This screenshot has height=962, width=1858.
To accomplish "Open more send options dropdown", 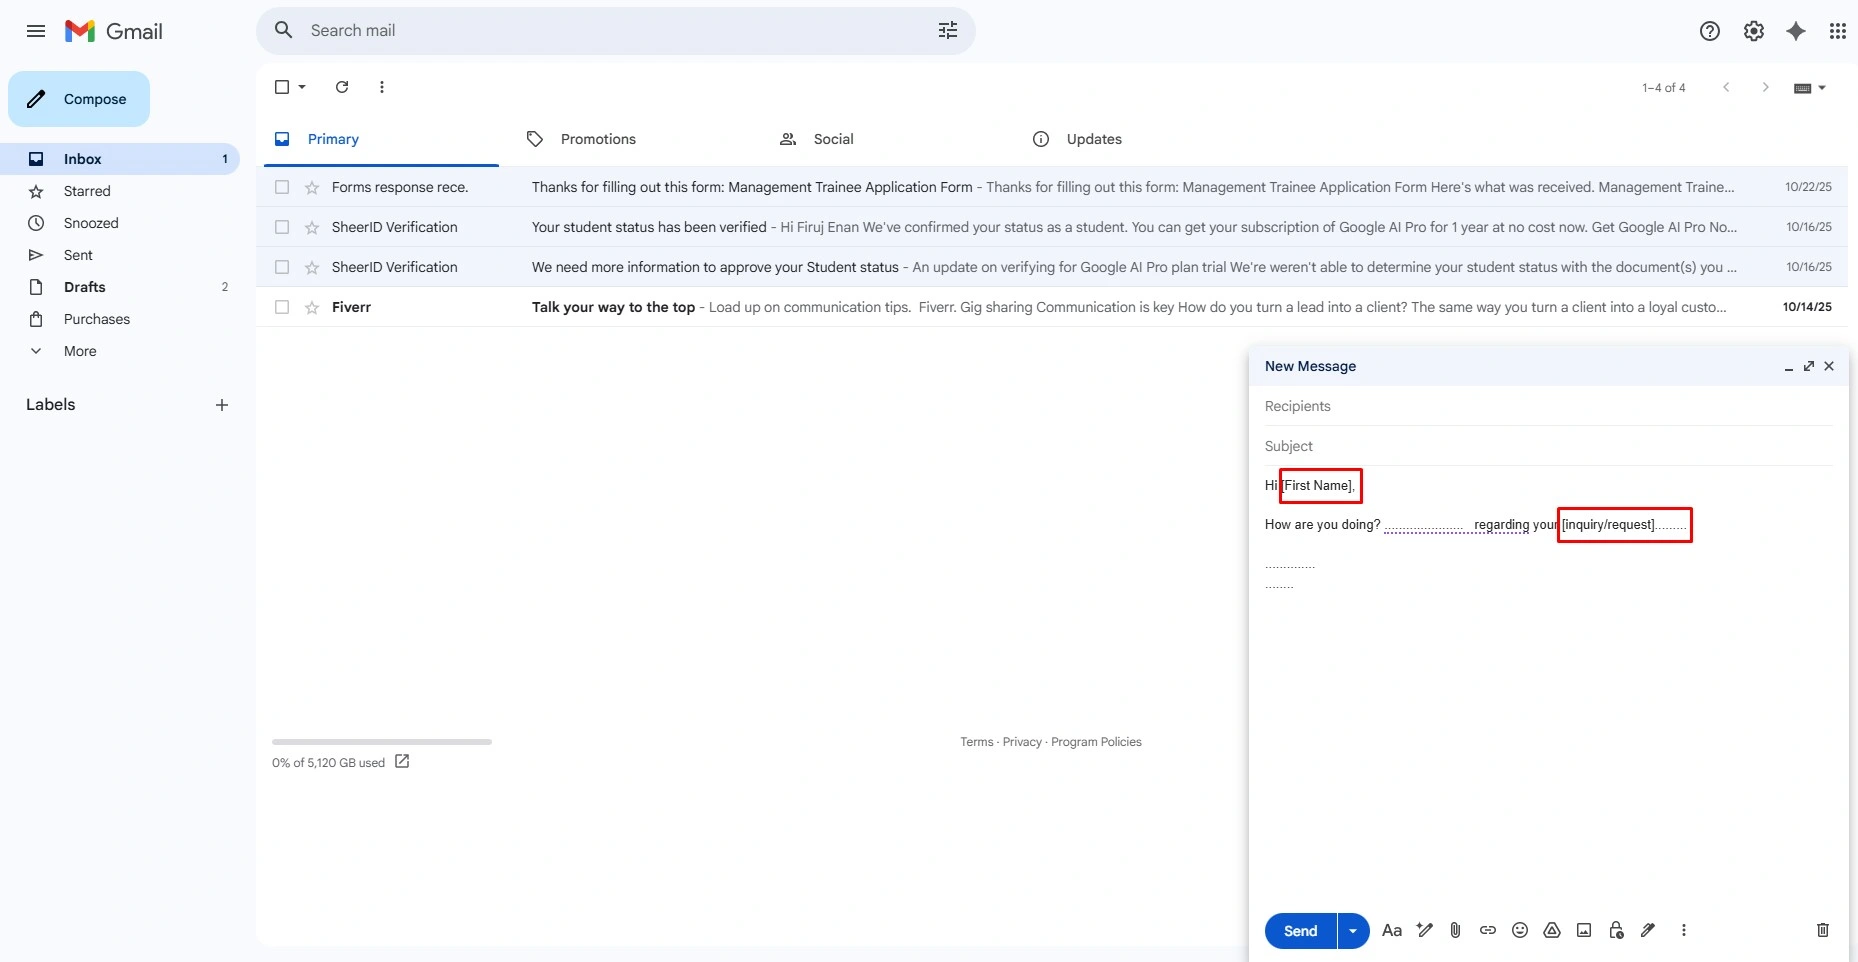I will (x=1353, y=931).
